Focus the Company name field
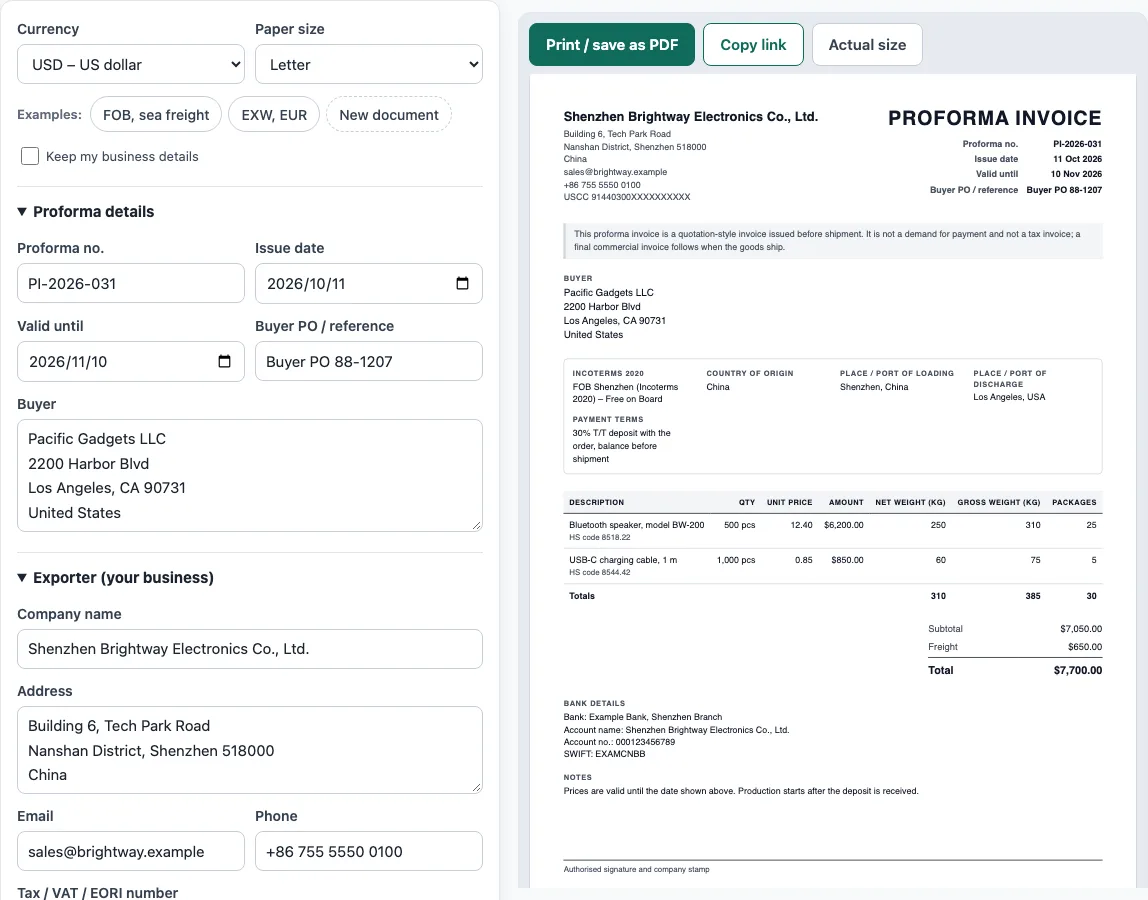This screenshot has width=1148, height=900. pos(250,649)
